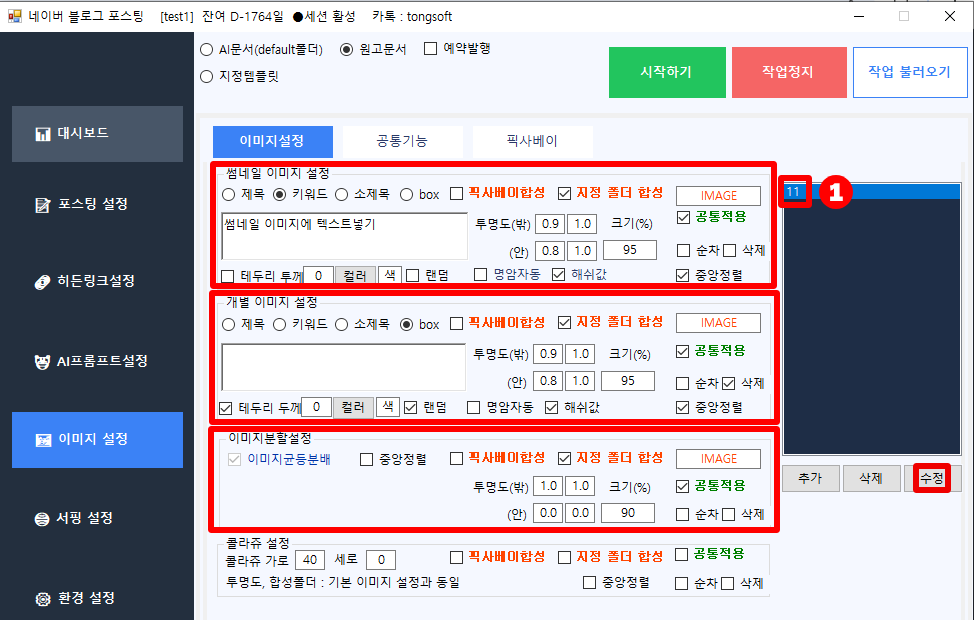Viewport: 974px width, 620px height.
Task: Click the 이미지 설정 sidebar icon
Action: click(43, 440)
